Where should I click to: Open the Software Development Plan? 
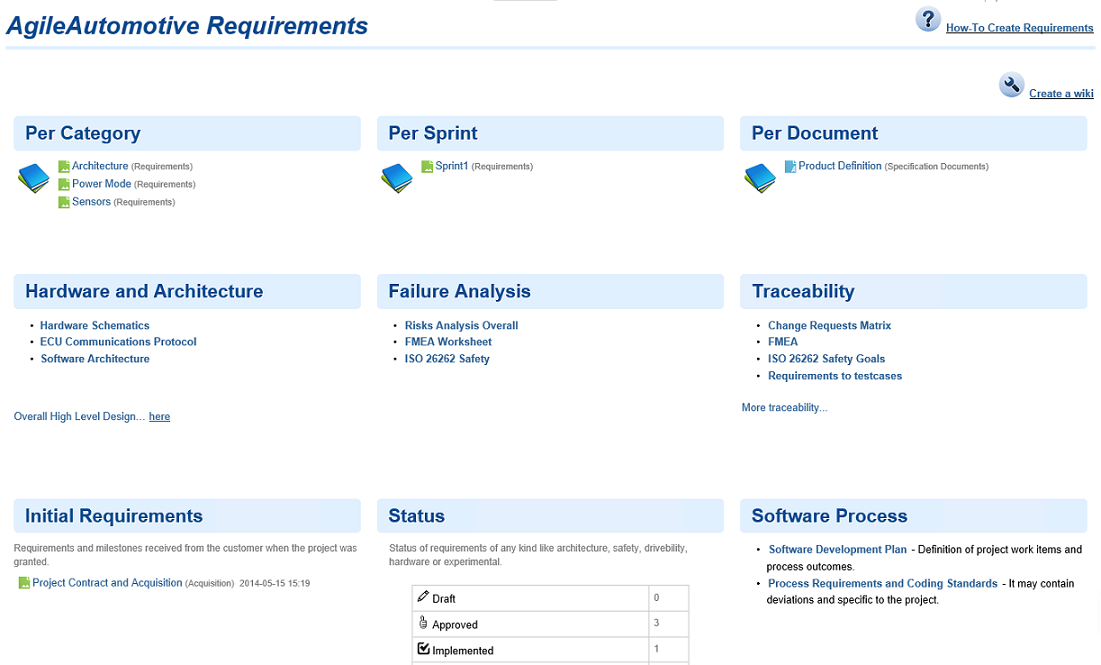pyautogui.click(x=837, y=549)
